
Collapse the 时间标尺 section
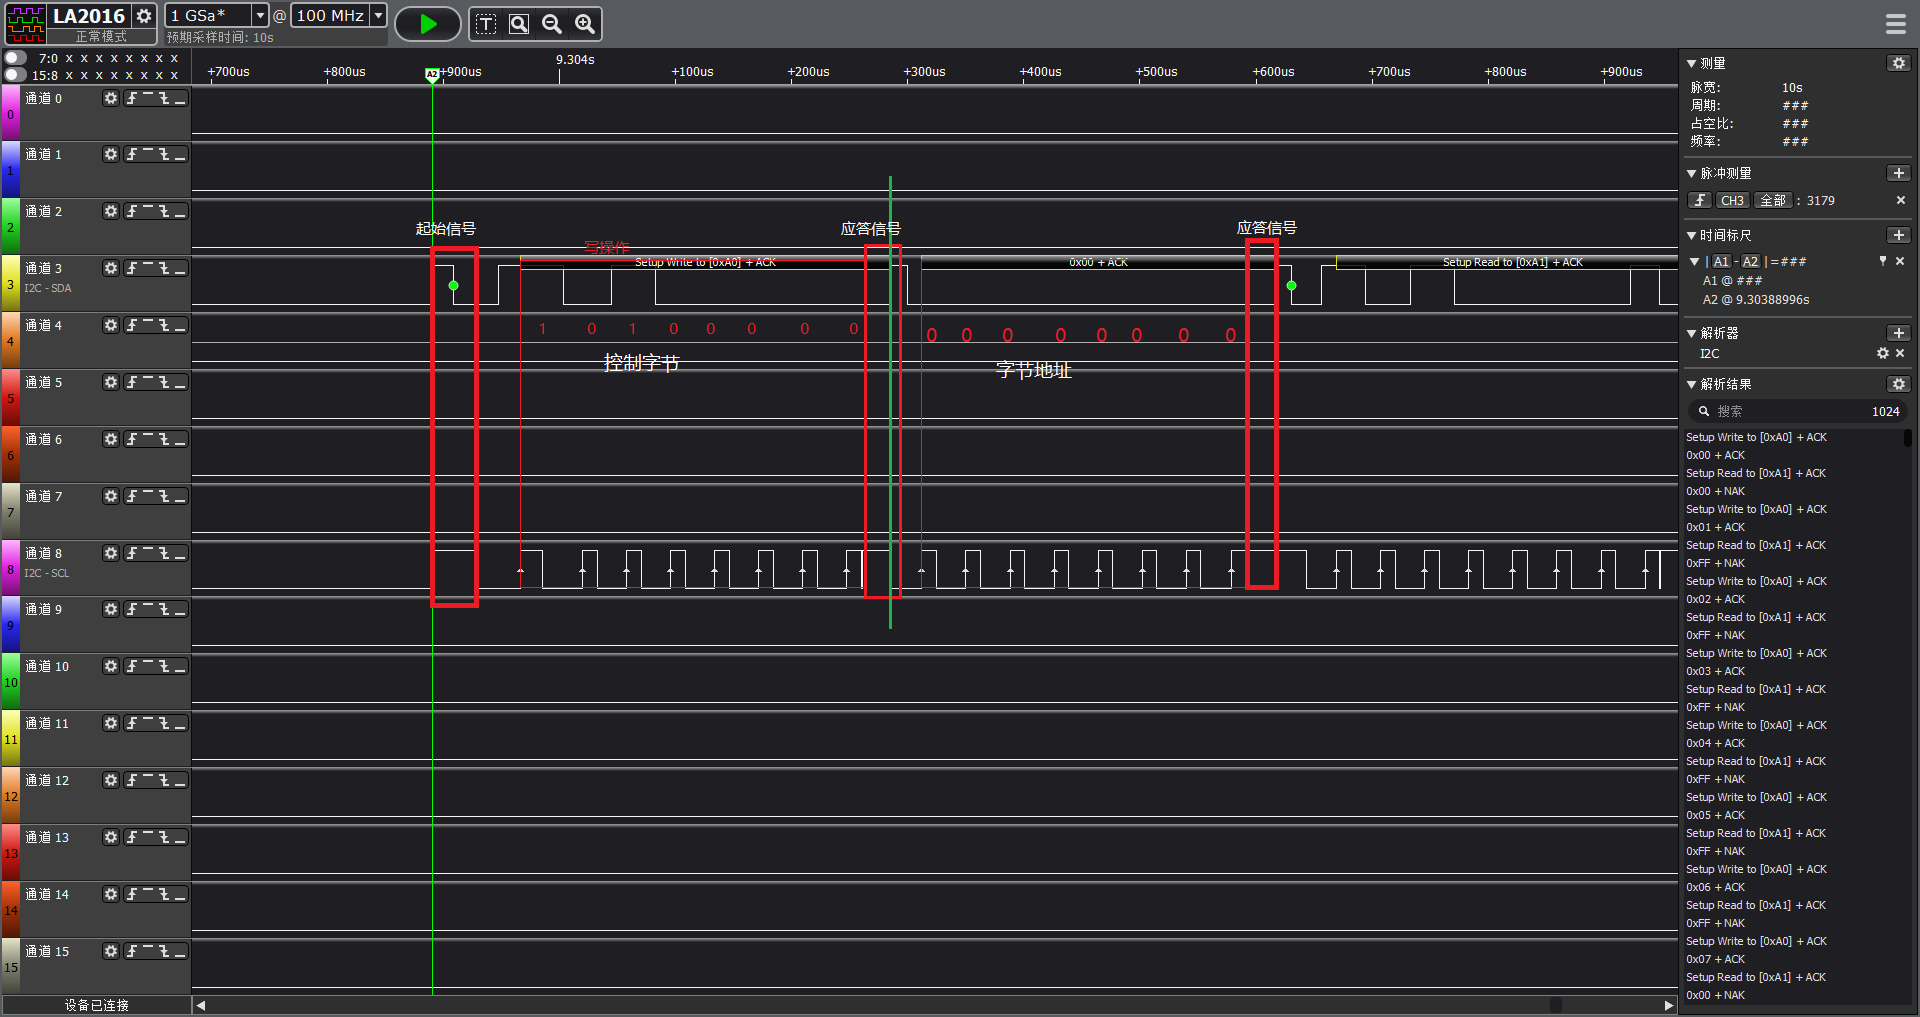click(x=1692, y=235)
